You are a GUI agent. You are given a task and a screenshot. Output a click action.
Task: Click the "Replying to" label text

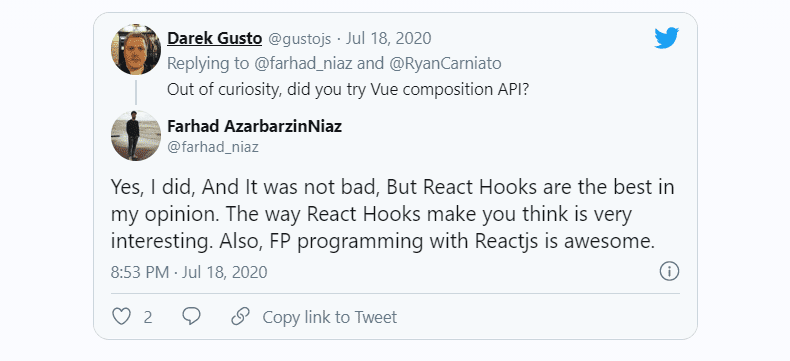tap(208, 64)
